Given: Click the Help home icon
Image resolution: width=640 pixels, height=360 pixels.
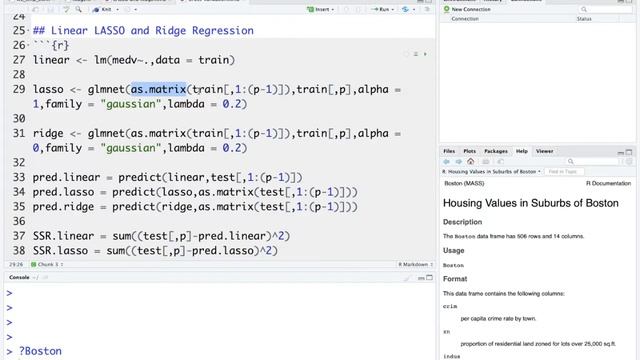Looking at the screenshot, I should pos(471,162).
